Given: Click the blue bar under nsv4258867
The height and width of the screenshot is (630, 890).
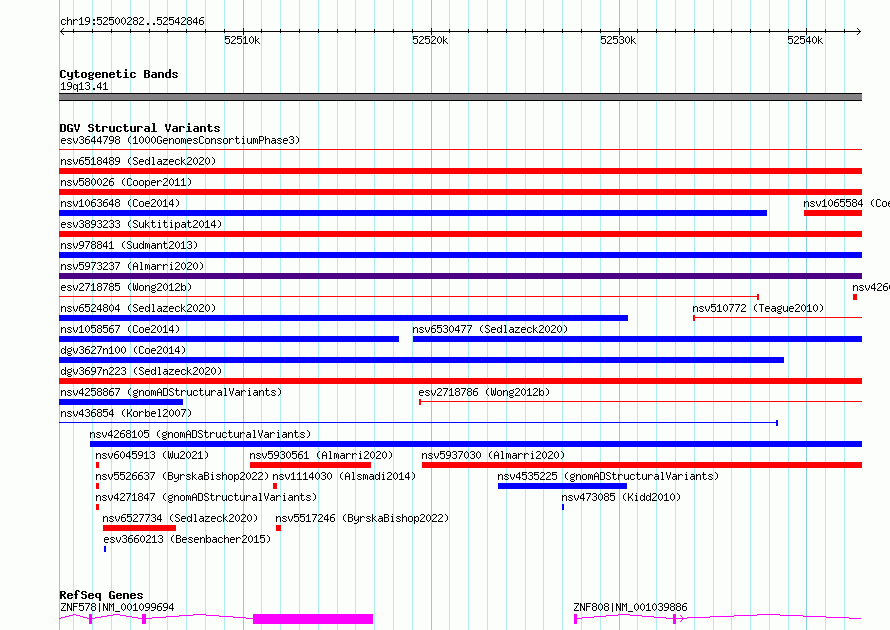Looking at the screenshot, I should point(121,402).
